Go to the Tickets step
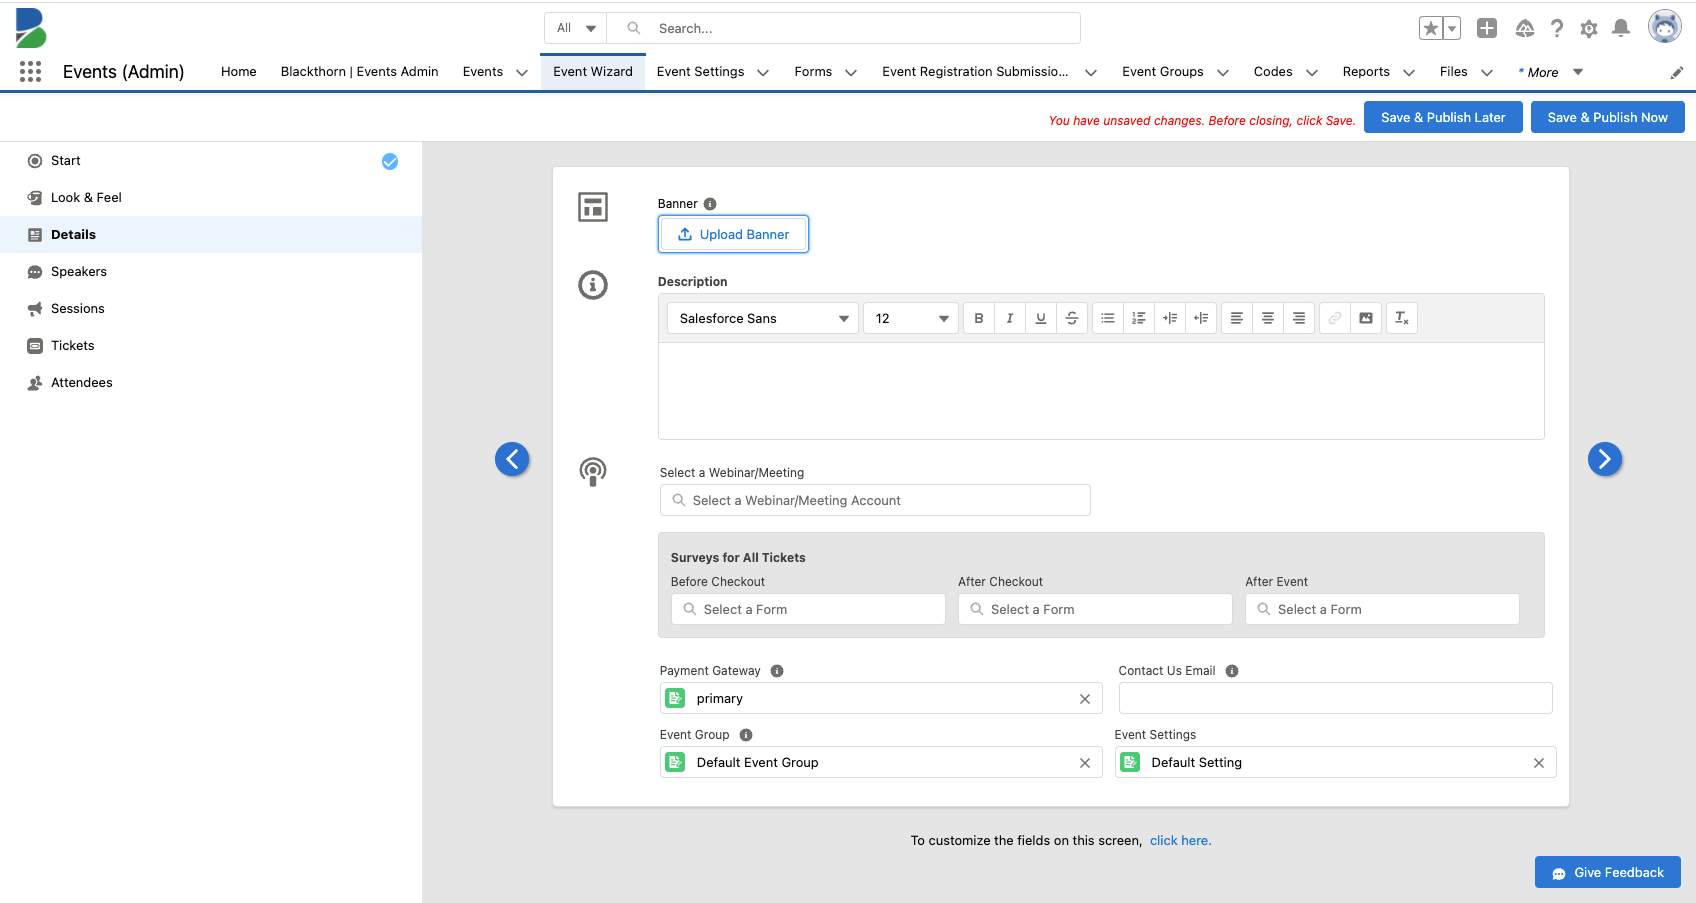This screenshot has width=1696, height=903. [211, 346]
